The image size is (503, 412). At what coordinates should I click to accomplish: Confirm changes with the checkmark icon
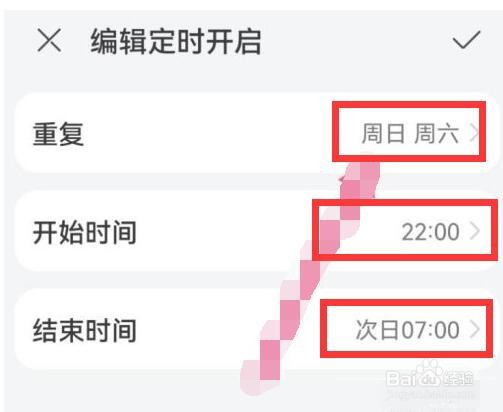[x=466, y=40]
